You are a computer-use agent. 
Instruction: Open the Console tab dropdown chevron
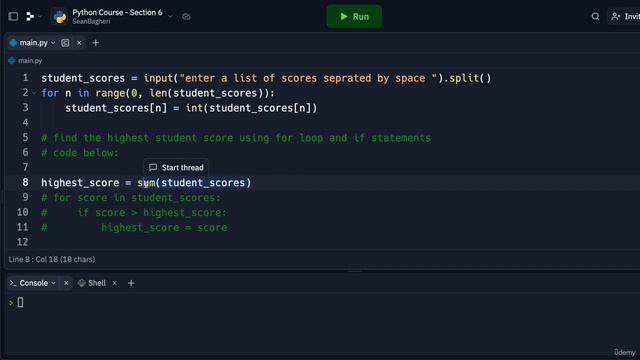click(53, 283)
